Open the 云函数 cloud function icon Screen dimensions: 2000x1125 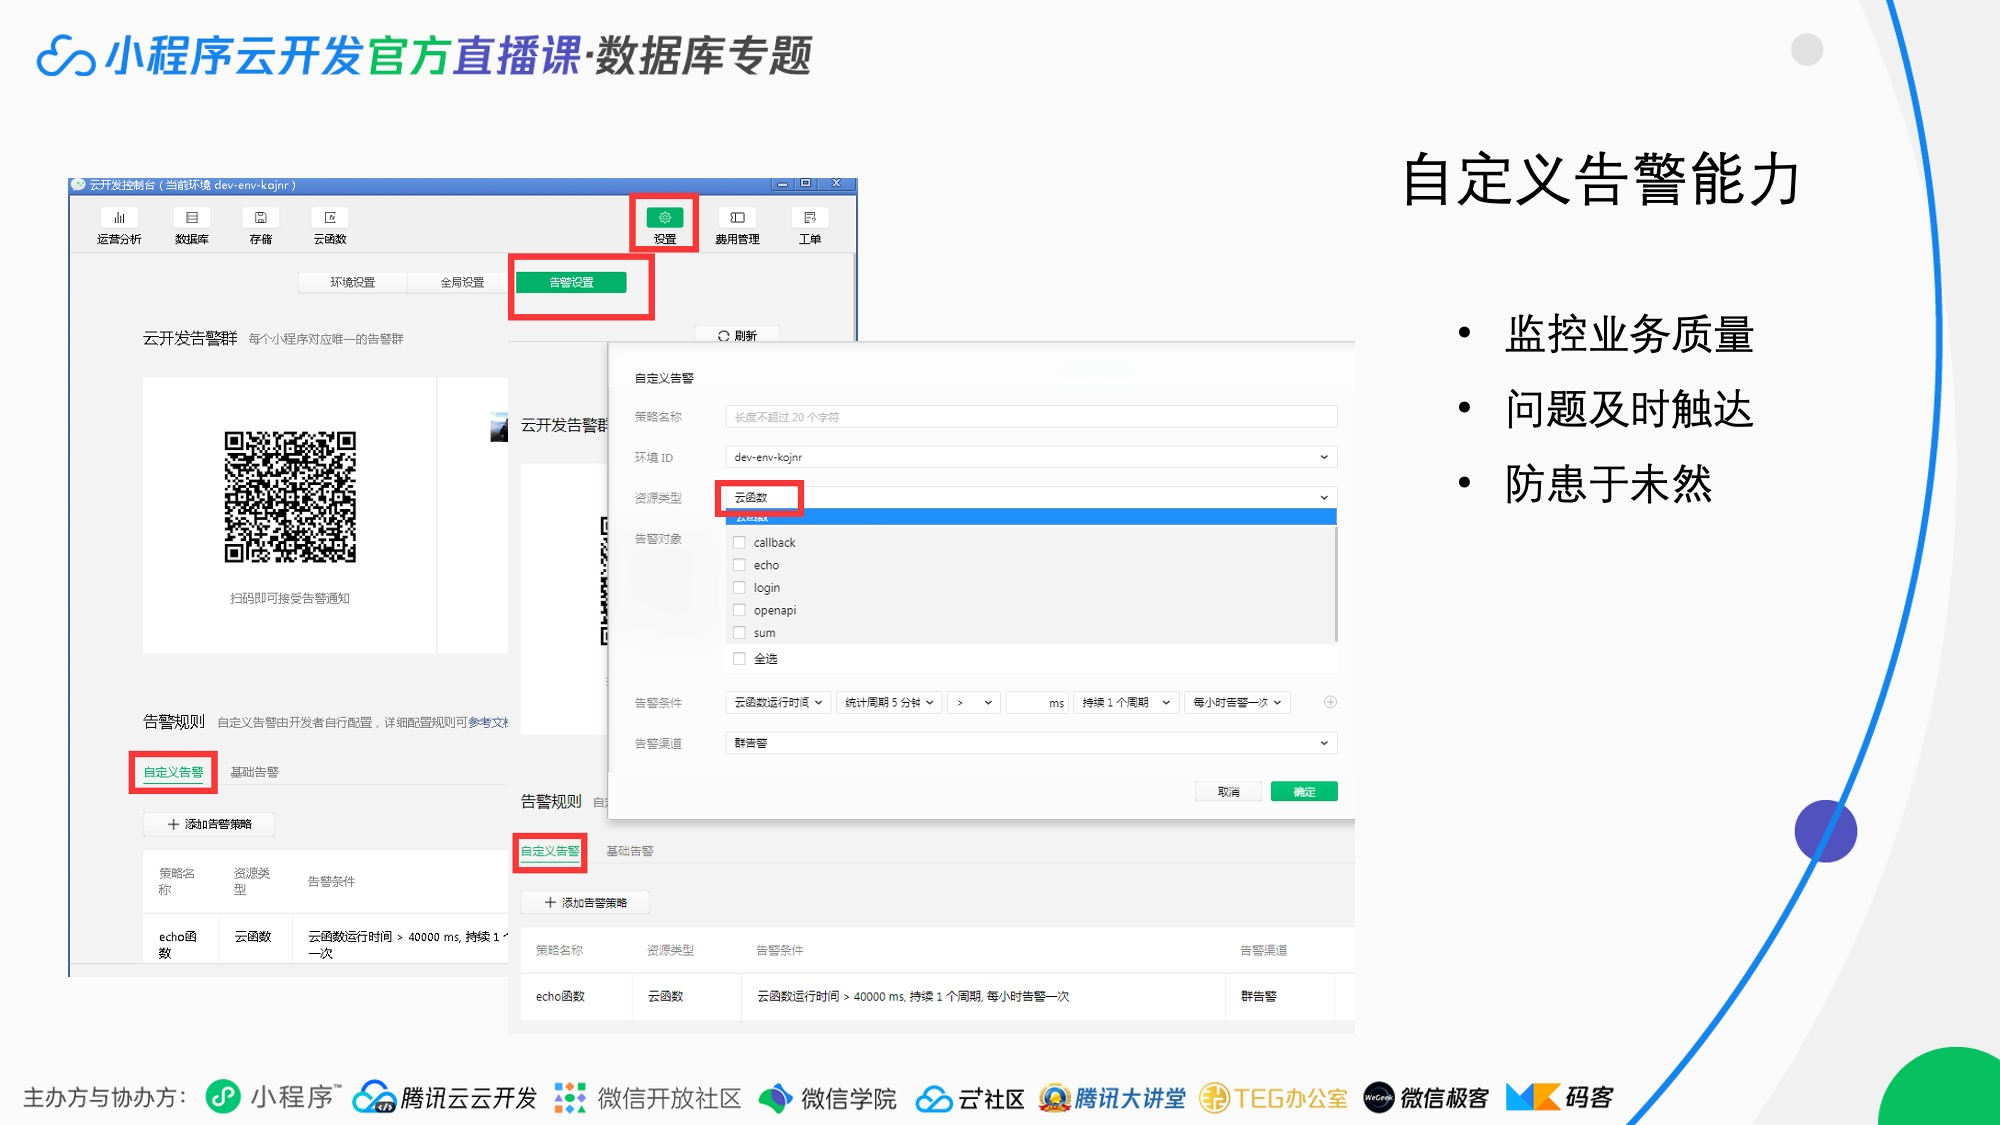(x=330, y=225)
